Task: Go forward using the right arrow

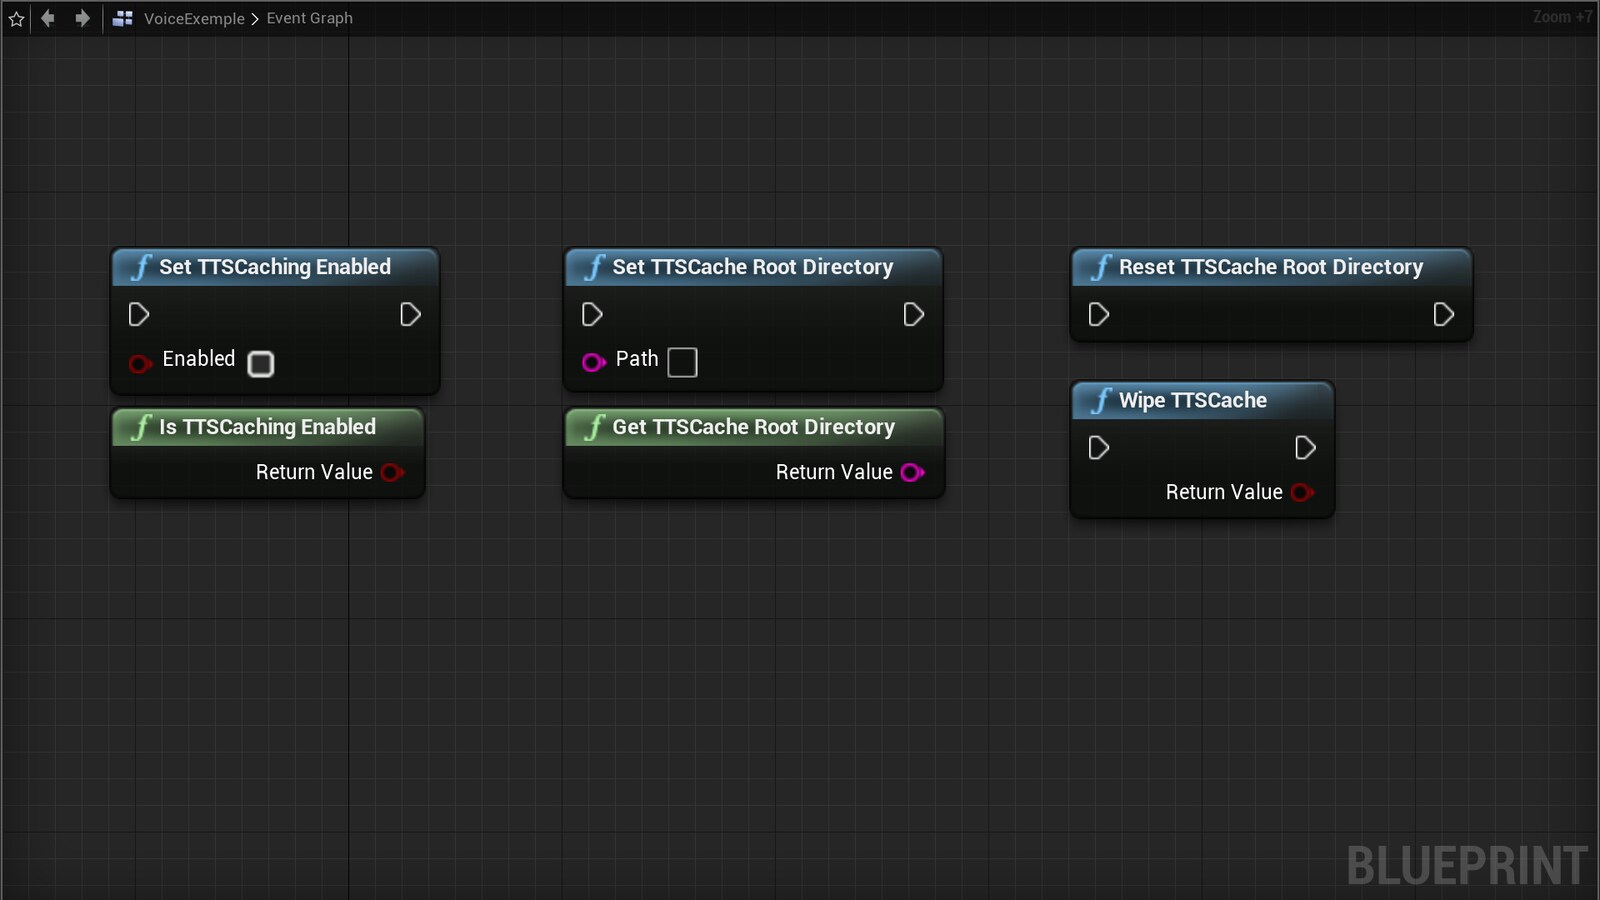Action: (82, 18)
